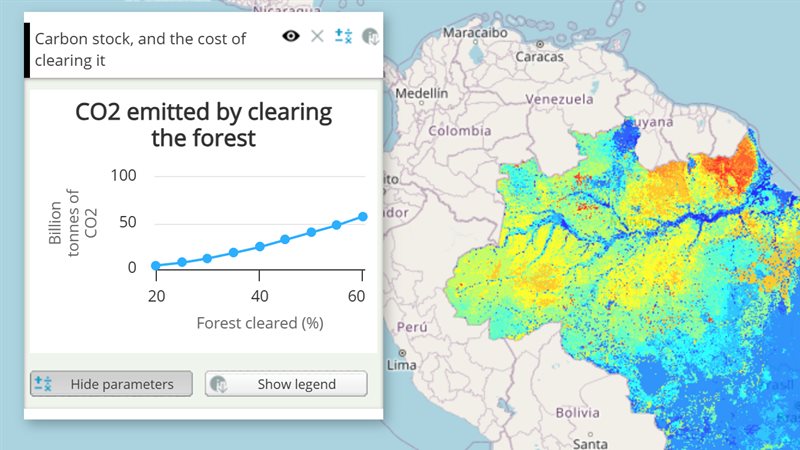The width and height of the screenshot is (800, 450).
Task: Click the Hide parameters button
Action: (x=111, y=384)
